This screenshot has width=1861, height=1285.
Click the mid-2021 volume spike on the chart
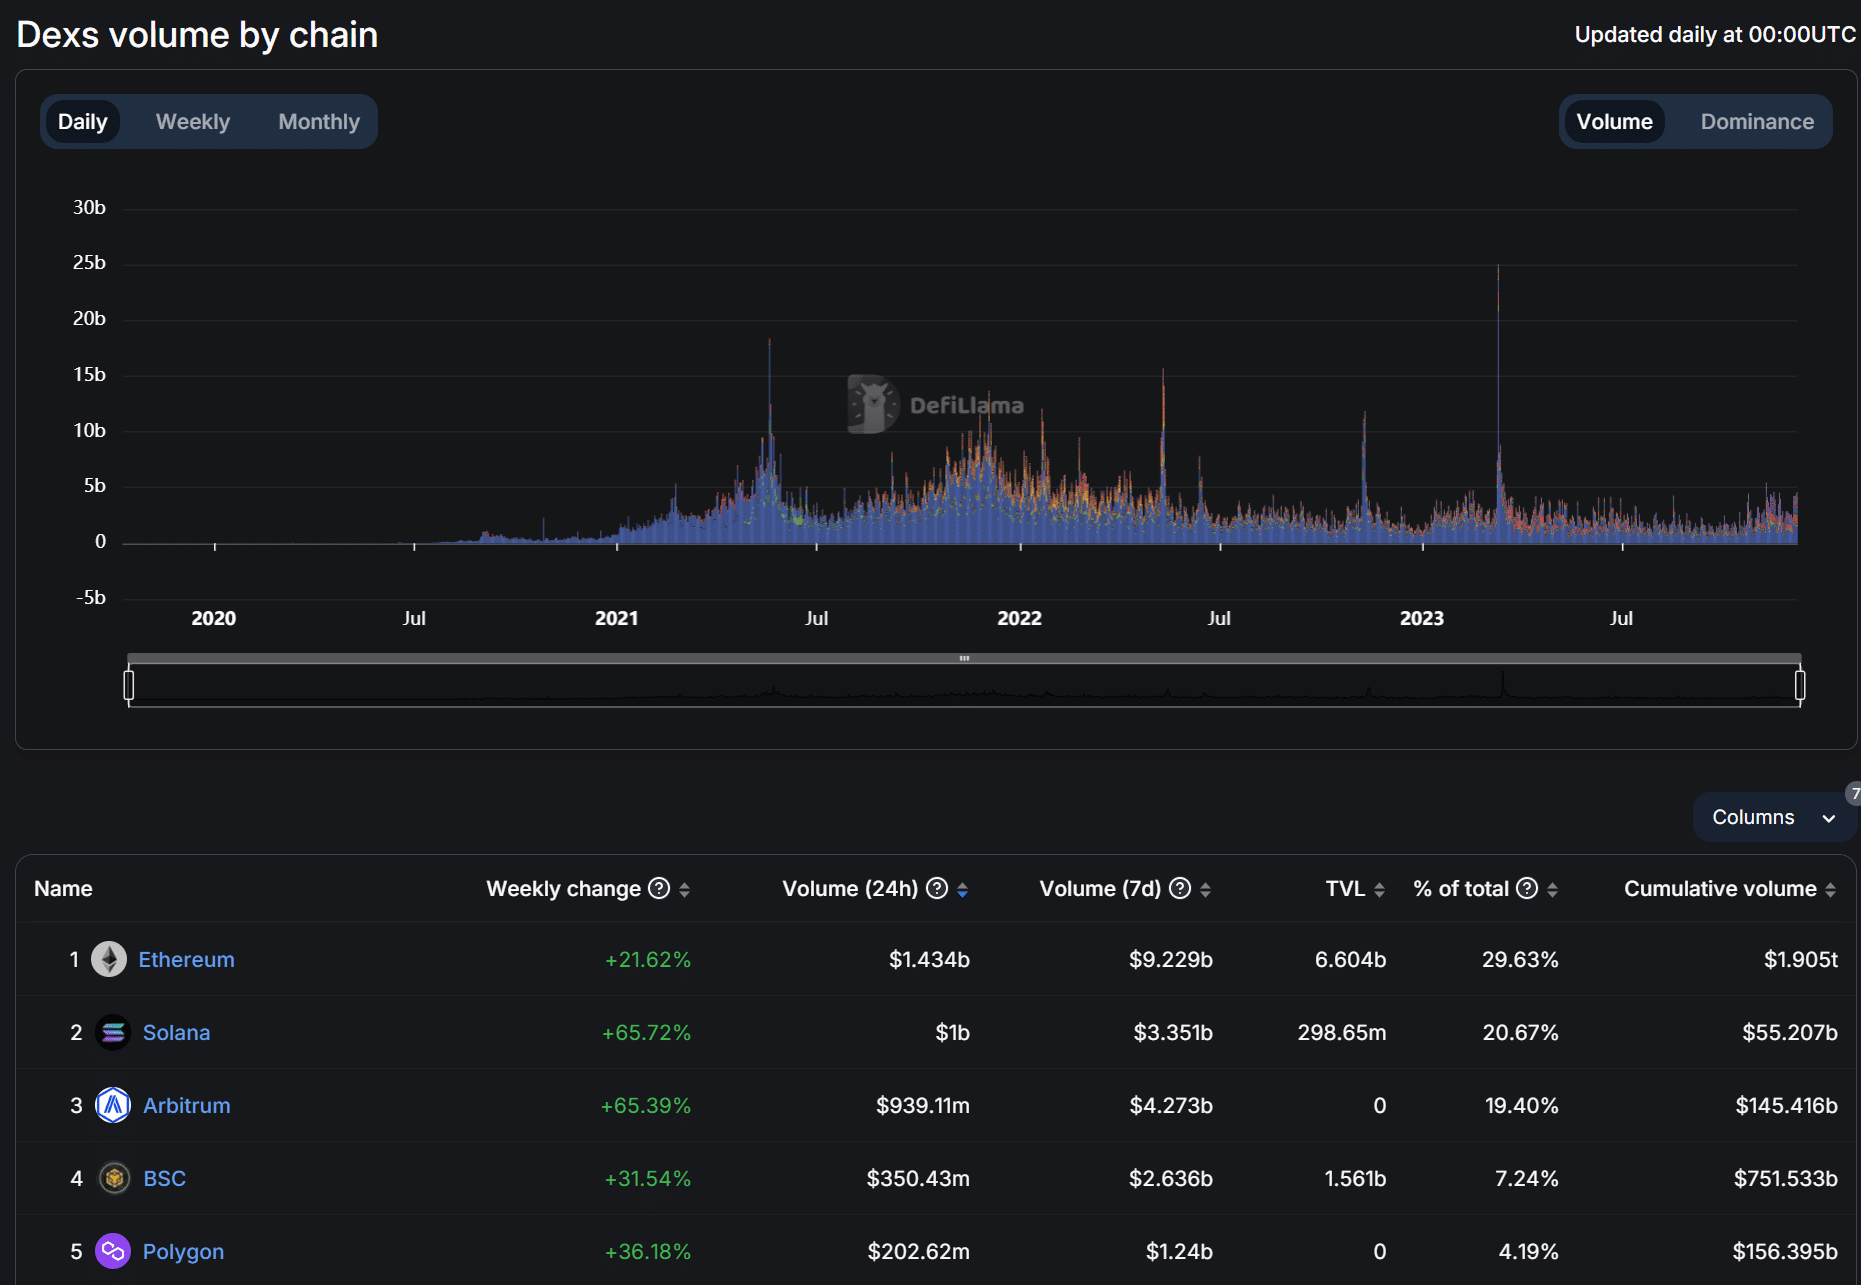pyautogui.click(x=769, y=440)
